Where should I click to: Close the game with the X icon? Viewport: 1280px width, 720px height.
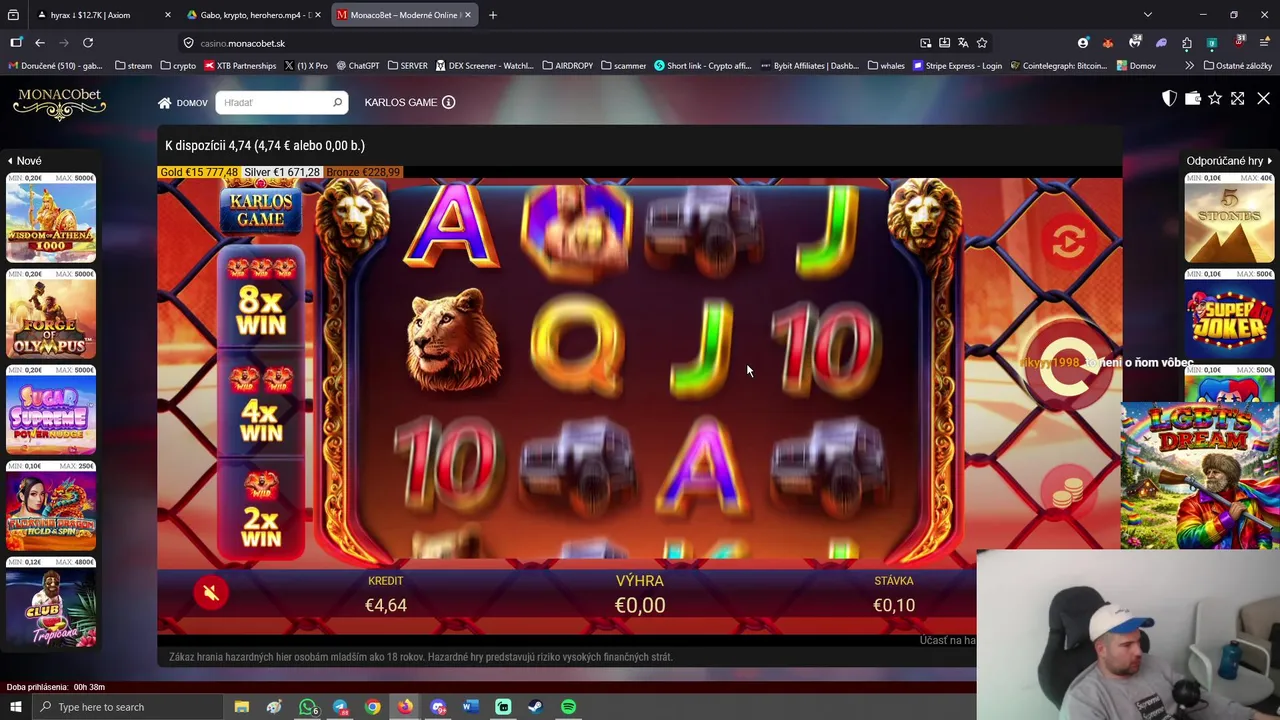click(1263, 98)
